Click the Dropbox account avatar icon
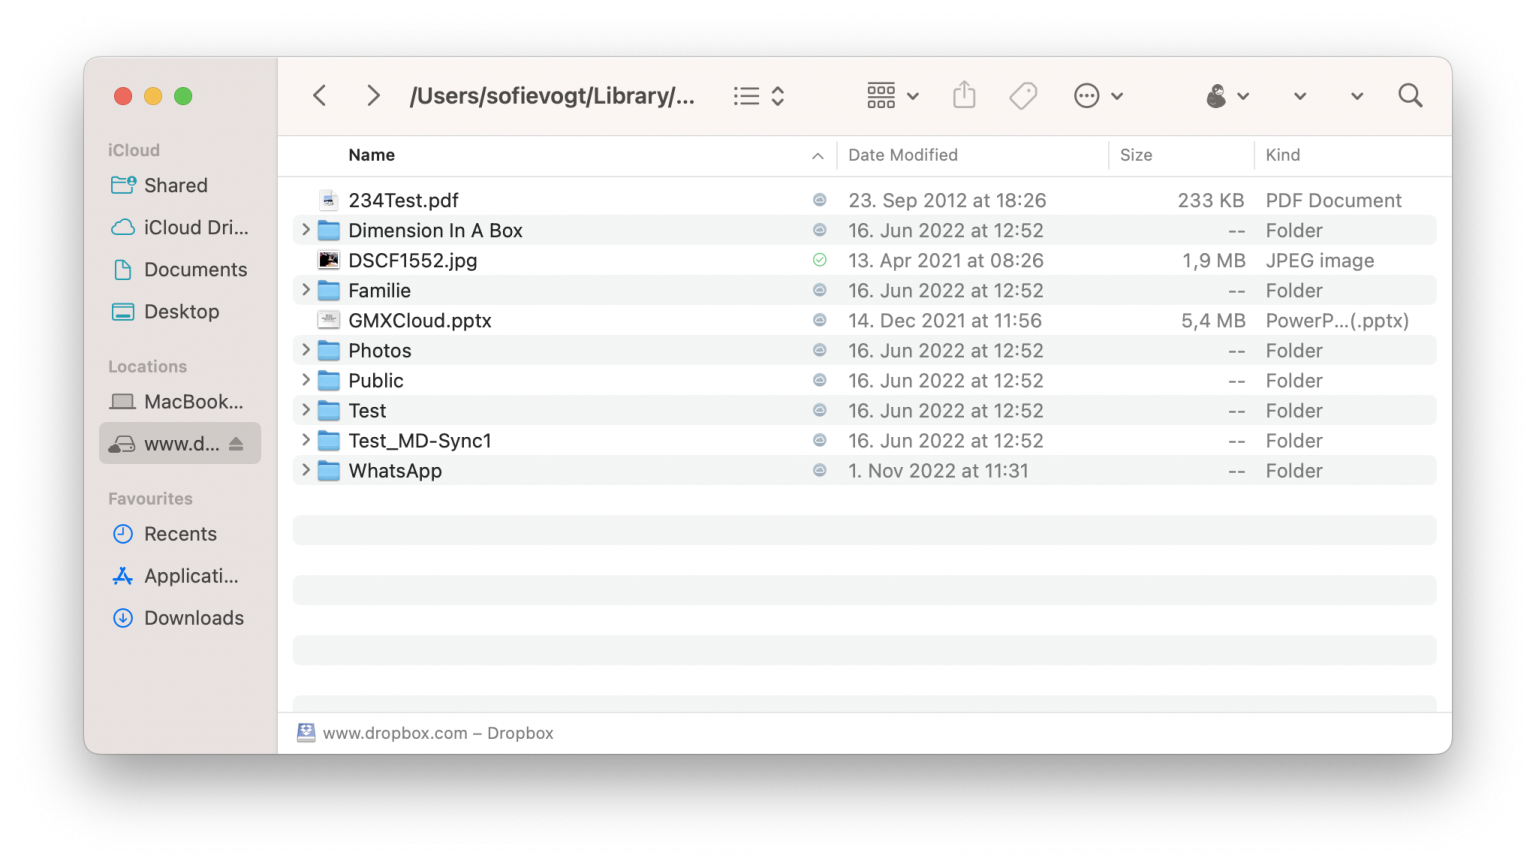This screenshot has height=865, width=1536. [1216, 95]
